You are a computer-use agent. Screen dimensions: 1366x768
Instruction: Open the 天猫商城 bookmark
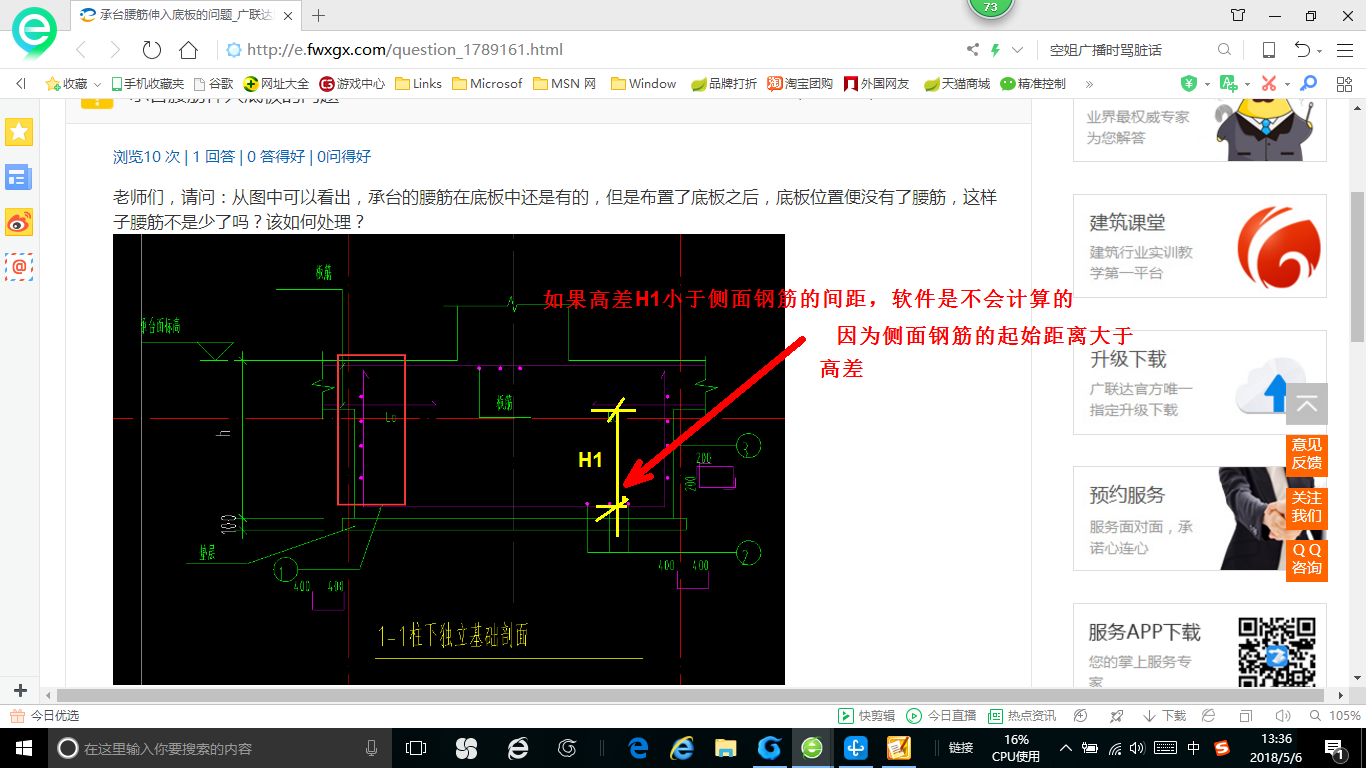957,84
